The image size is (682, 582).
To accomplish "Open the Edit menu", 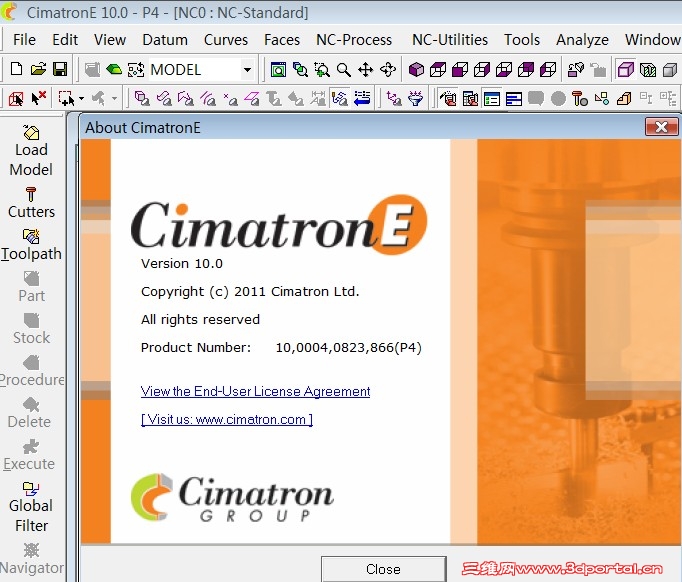I will (x=65, y=40).
